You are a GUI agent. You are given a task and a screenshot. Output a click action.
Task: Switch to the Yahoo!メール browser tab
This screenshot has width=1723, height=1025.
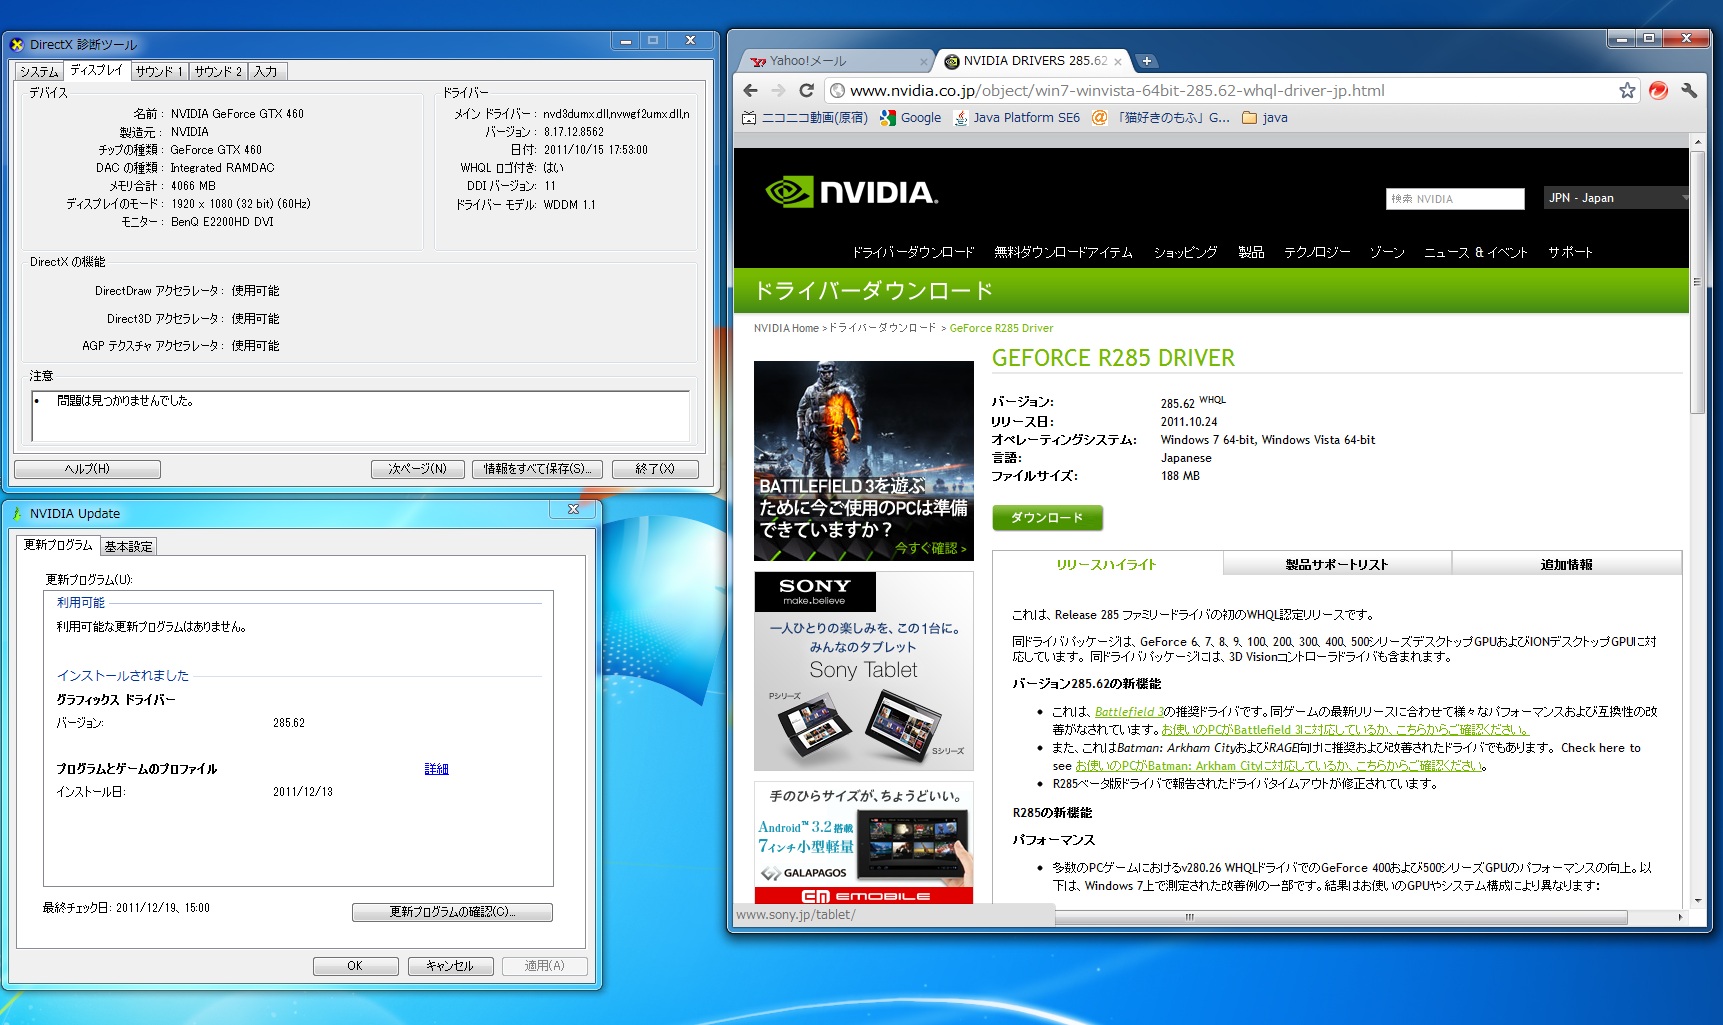click(830, 61)
